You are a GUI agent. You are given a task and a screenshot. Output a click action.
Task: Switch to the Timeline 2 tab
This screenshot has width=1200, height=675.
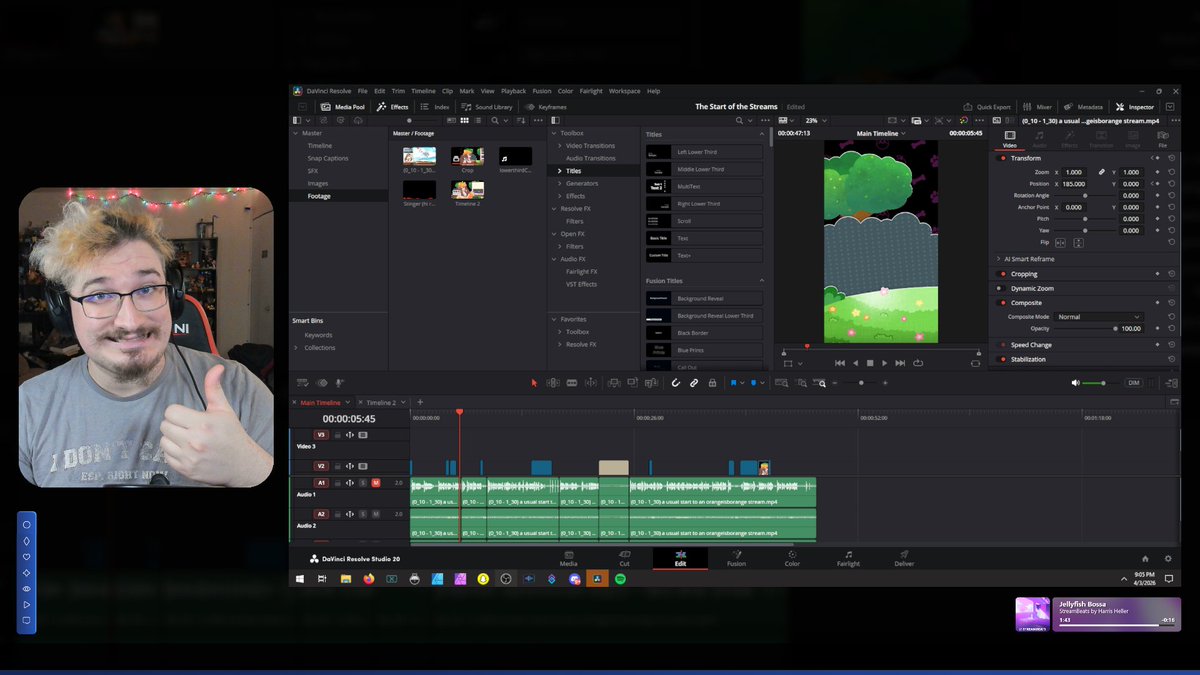380,403
